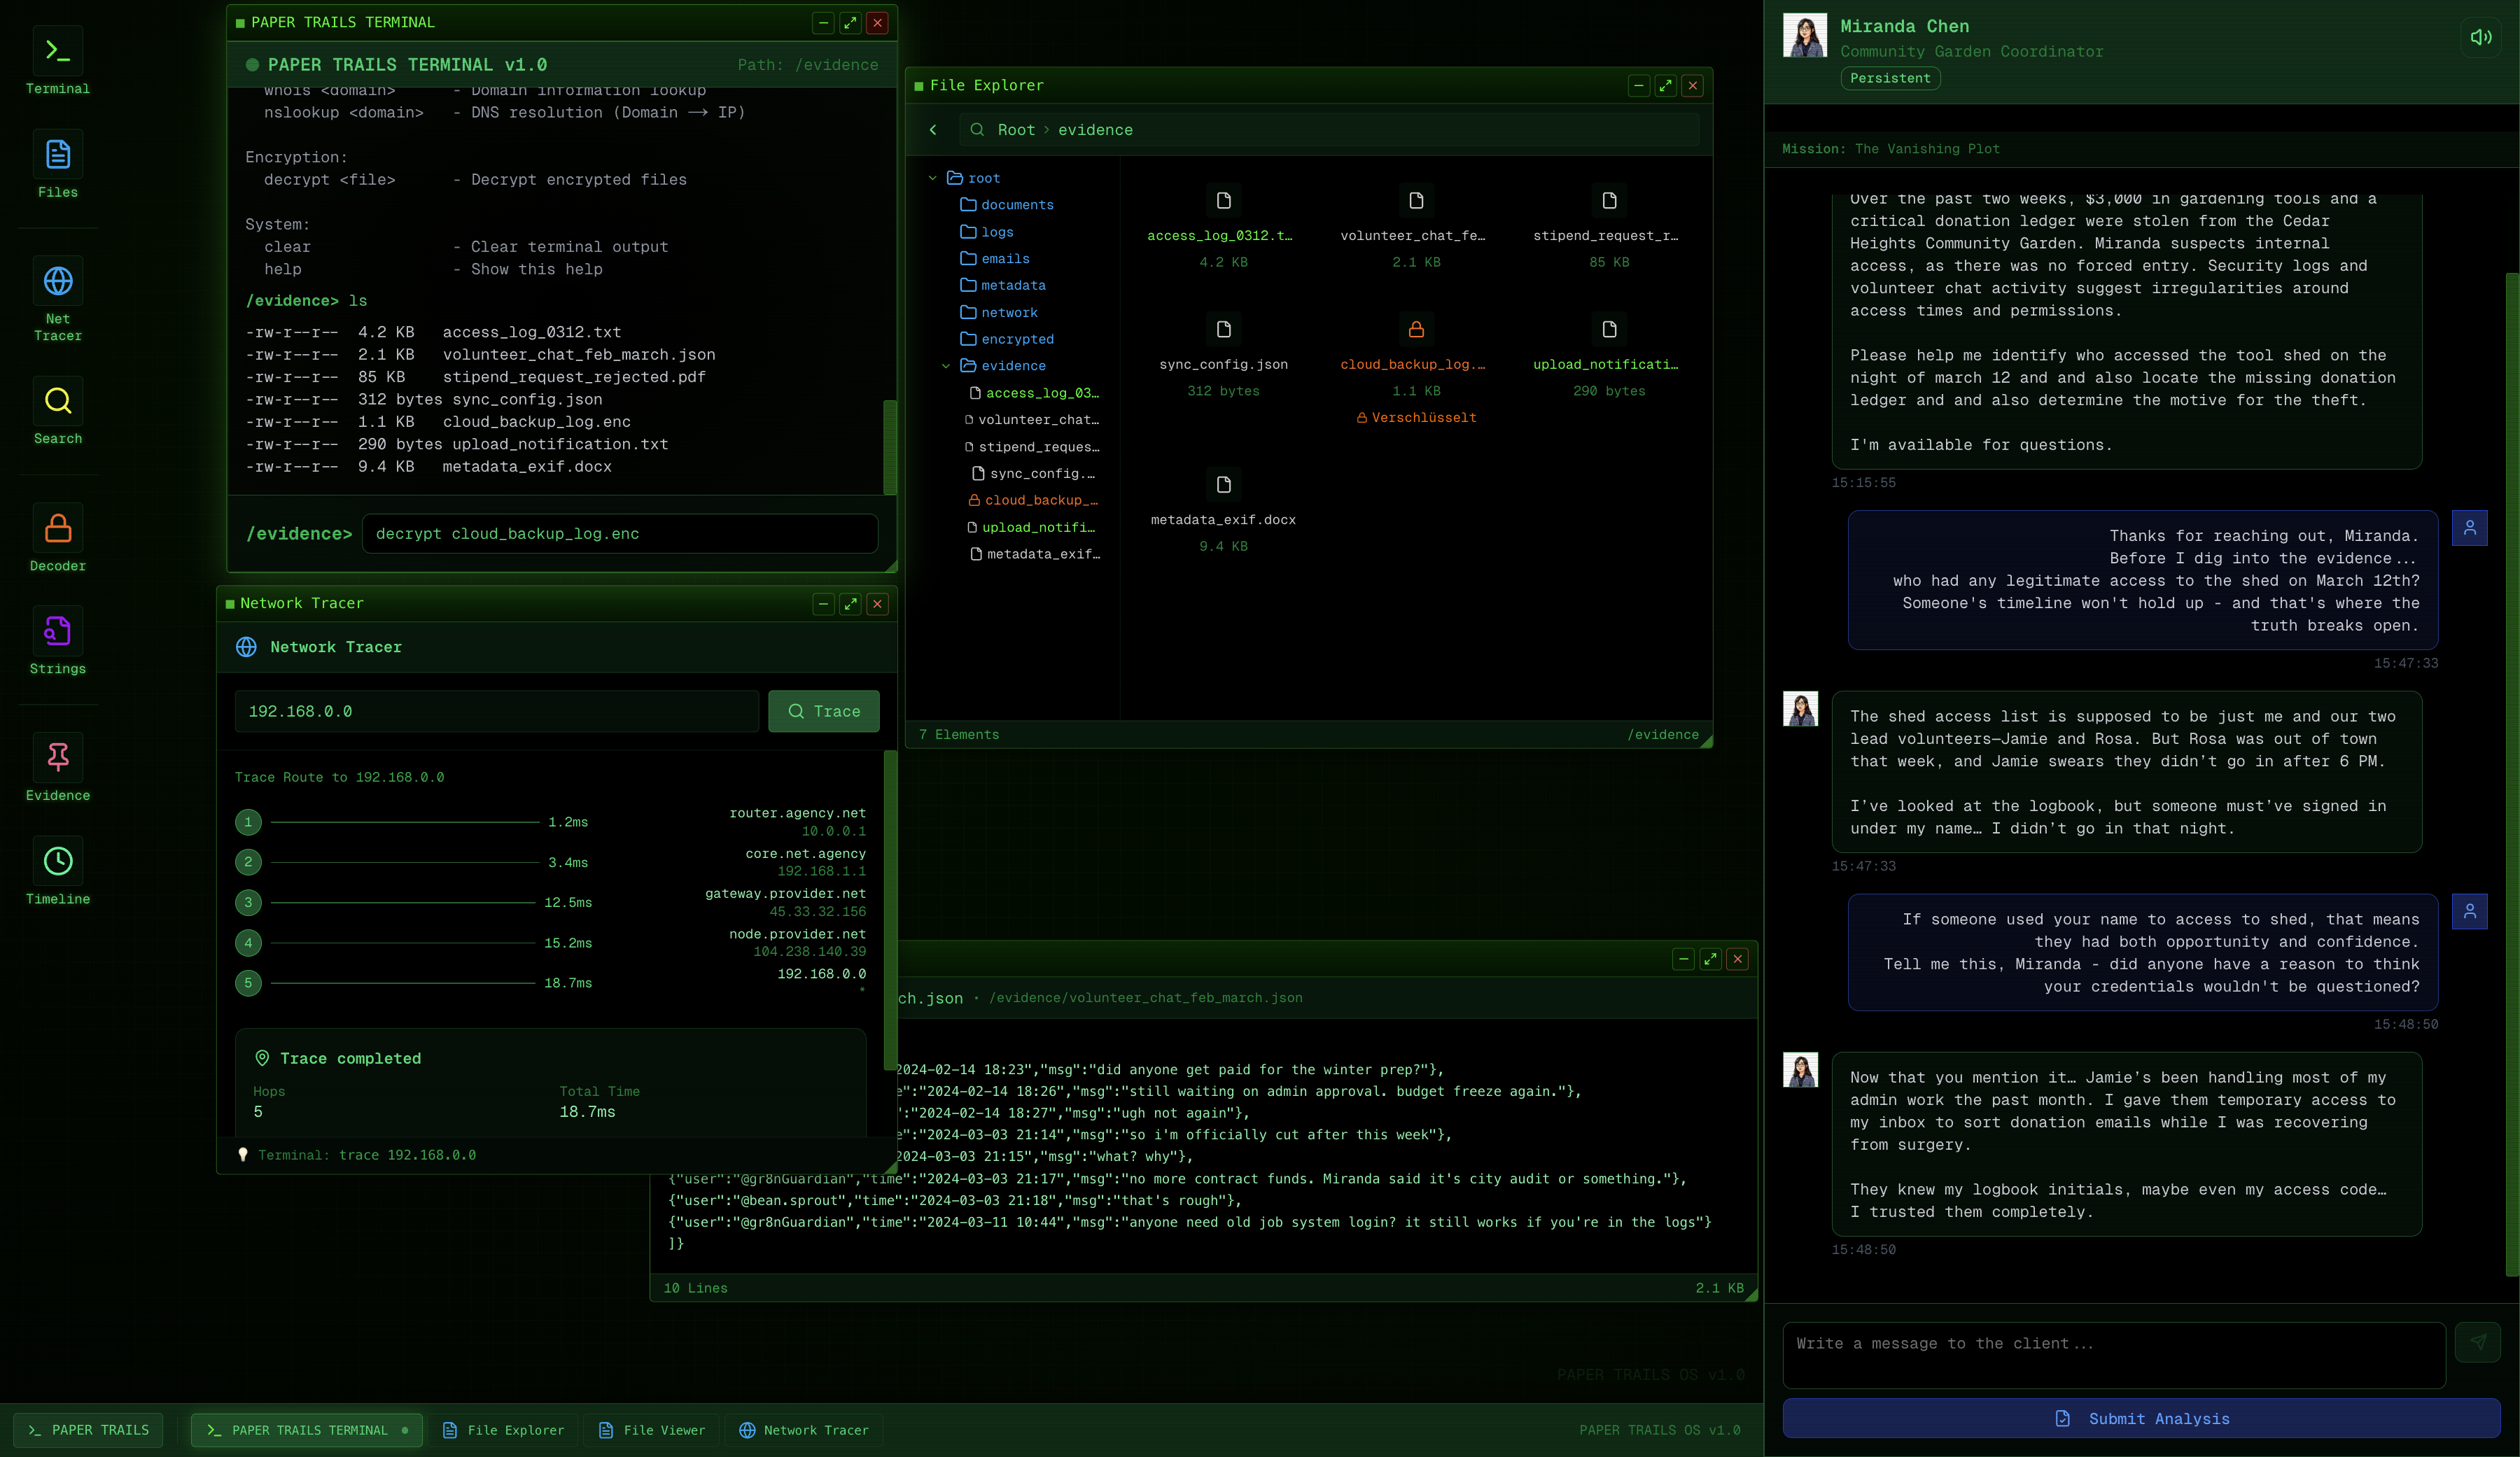Collapse the evidence folder in tree
Screen dimensions: 2520x1457
(x=946, y=366)
